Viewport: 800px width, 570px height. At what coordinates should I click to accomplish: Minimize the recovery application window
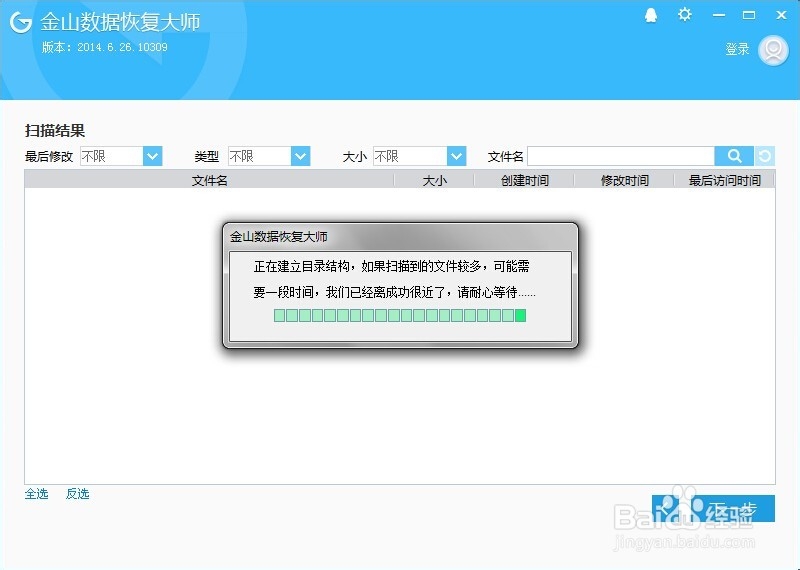719,15
